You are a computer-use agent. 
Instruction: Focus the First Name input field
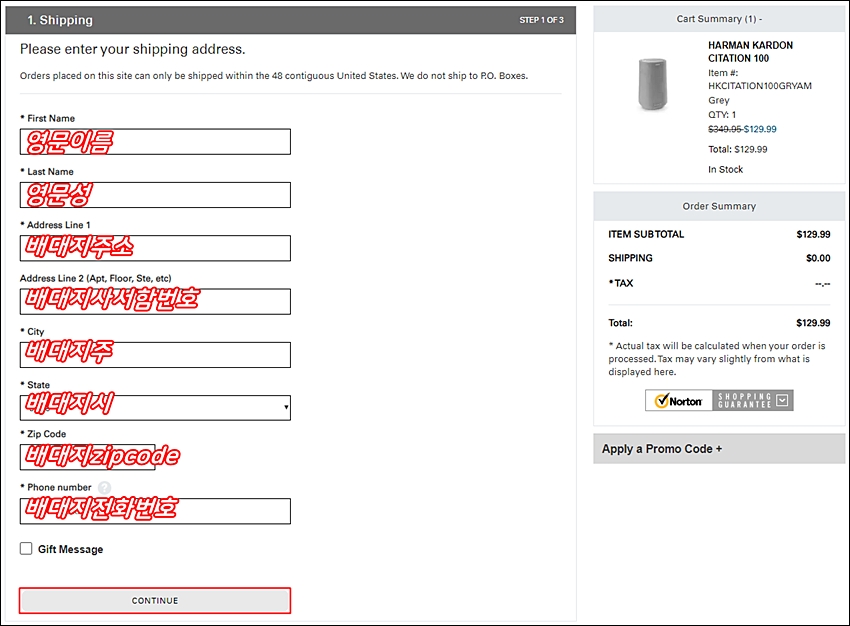coord(155,141)
